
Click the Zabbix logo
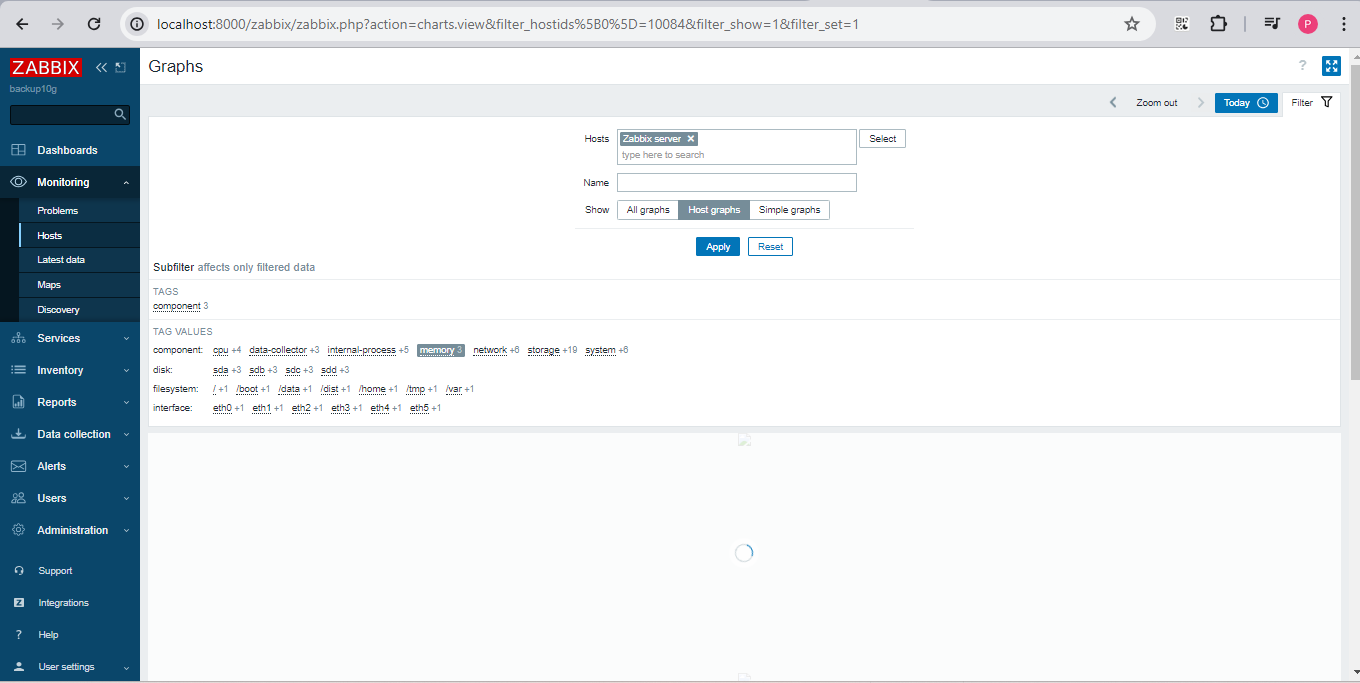(x=45, y=68)
